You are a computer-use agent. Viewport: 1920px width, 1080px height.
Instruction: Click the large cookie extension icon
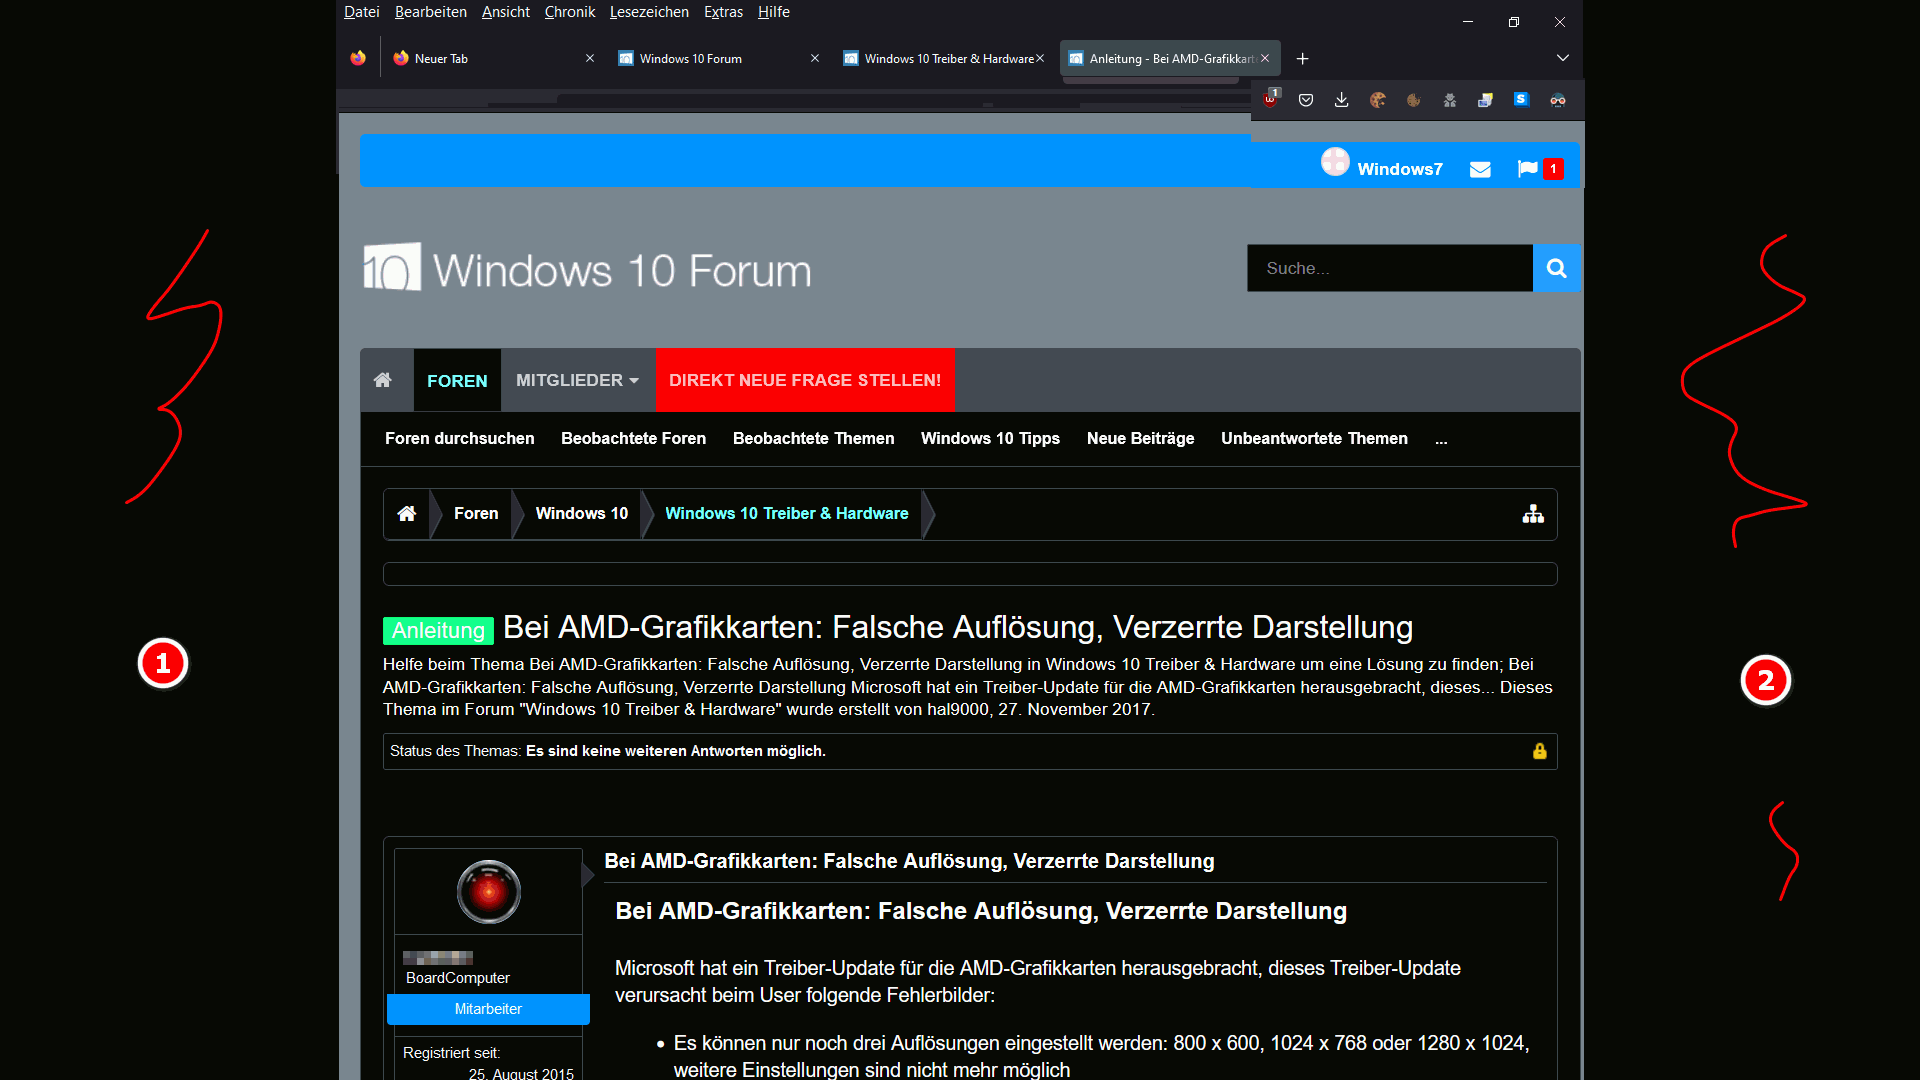pos(1378,100)
